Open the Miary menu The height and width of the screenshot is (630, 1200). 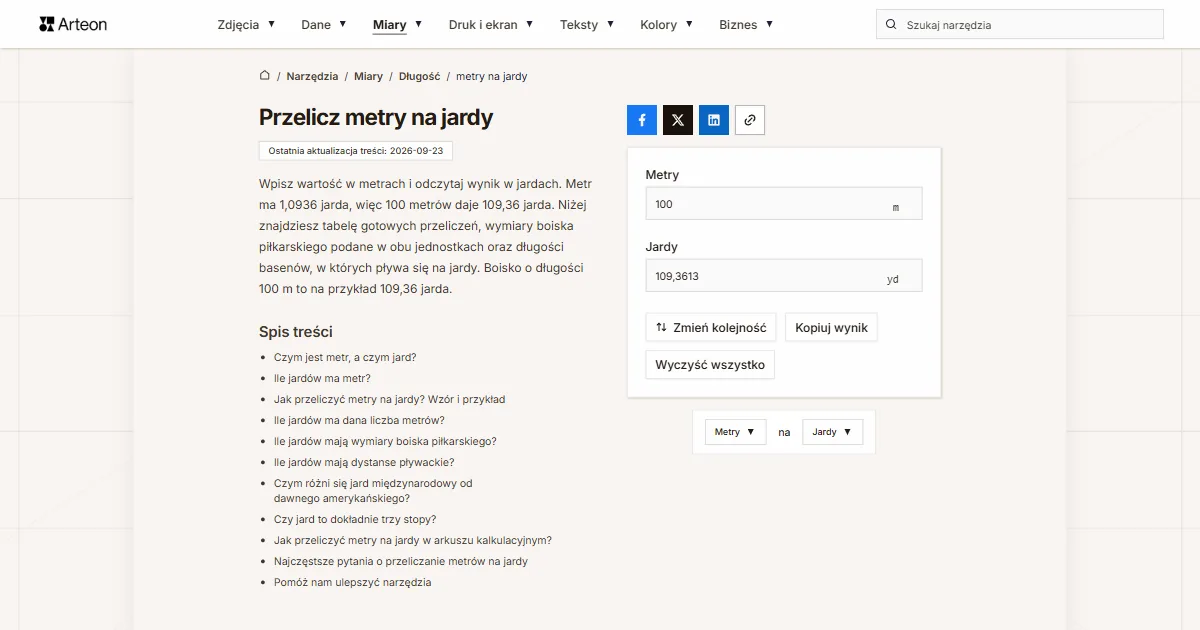coord(397,24)
